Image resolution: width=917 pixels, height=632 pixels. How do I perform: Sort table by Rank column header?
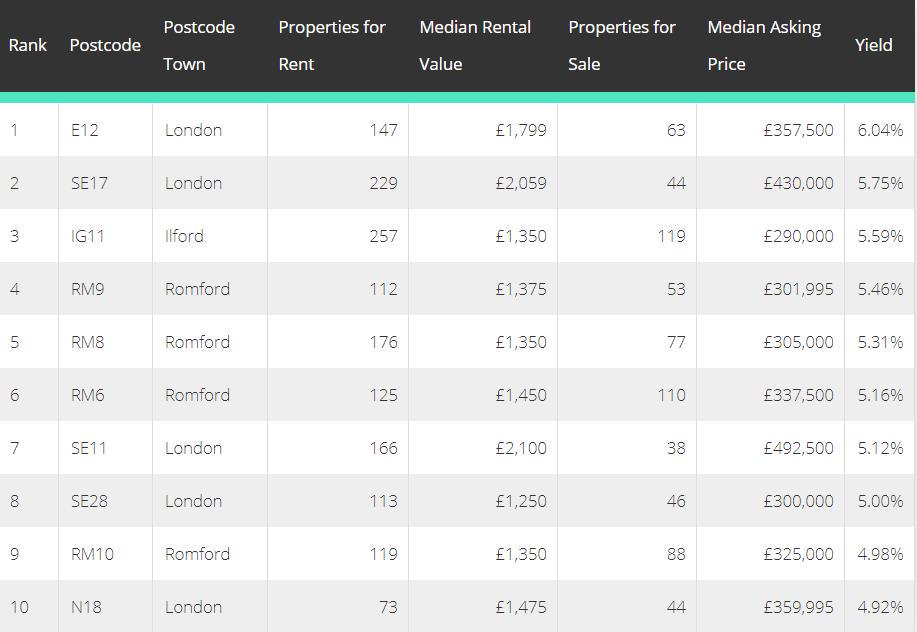pos(28,45)
